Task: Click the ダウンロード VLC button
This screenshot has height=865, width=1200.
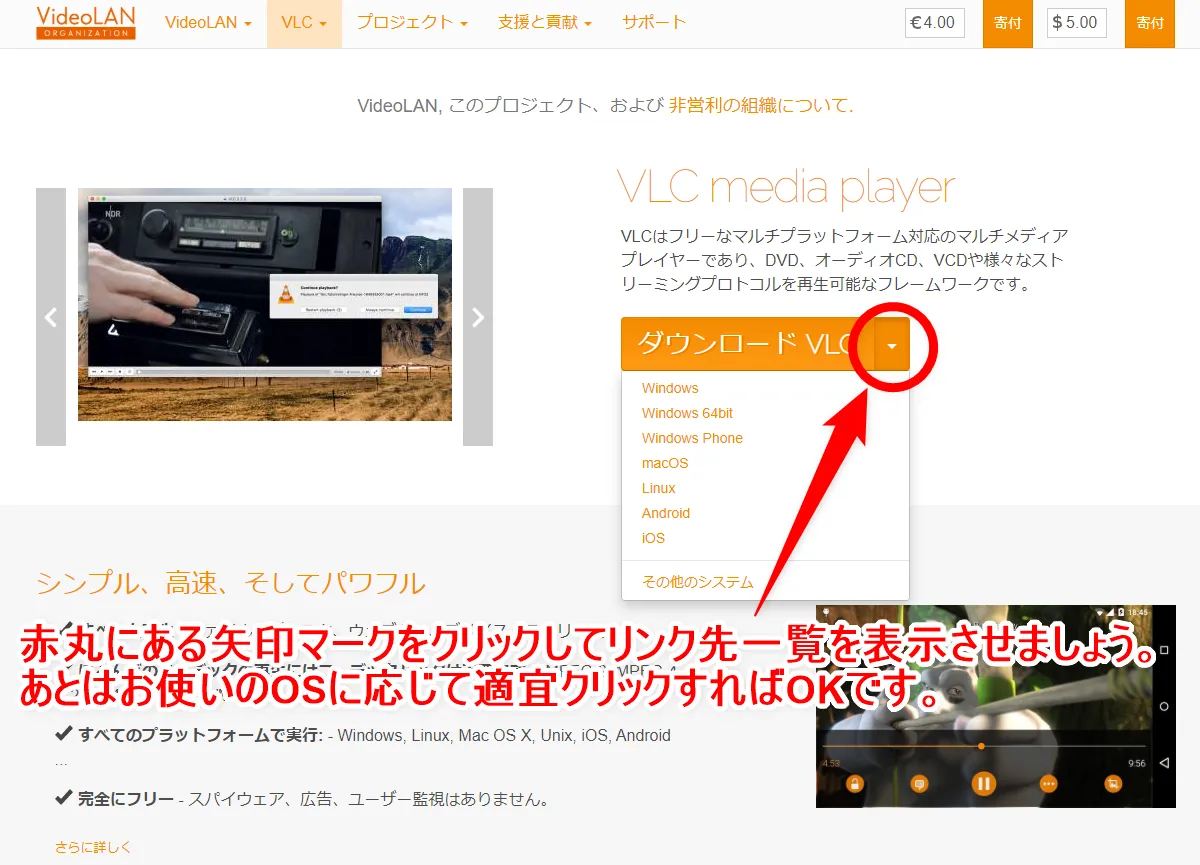Action: [747, 344]
